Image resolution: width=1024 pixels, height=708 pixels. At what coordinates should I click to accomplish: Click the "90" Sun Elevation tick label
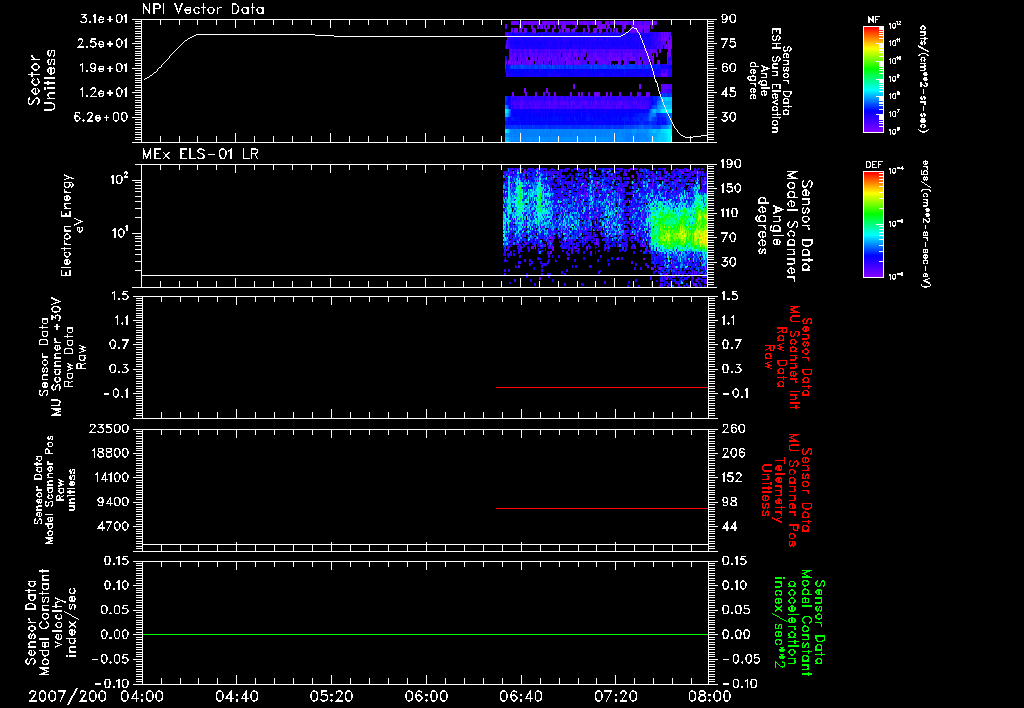click(729, 19)
